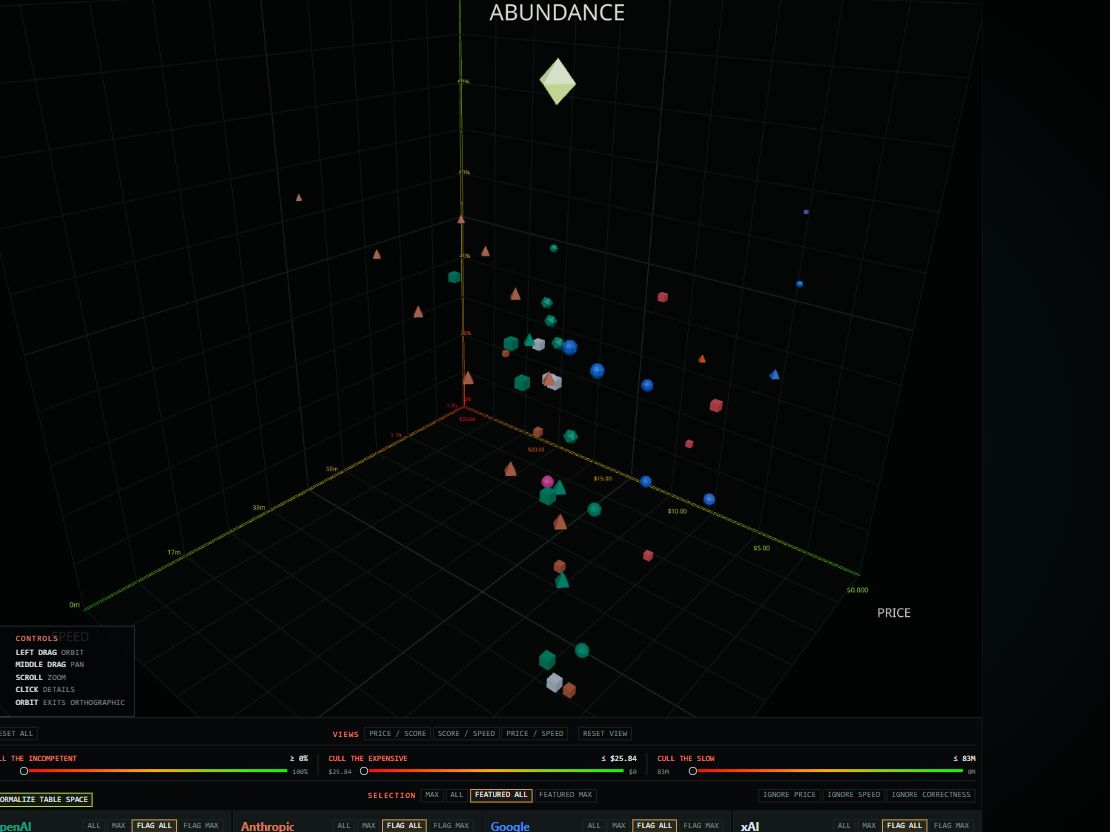Set selection to MAX
The height and width of the screenshot is (832, 1110).
(432, 794)
